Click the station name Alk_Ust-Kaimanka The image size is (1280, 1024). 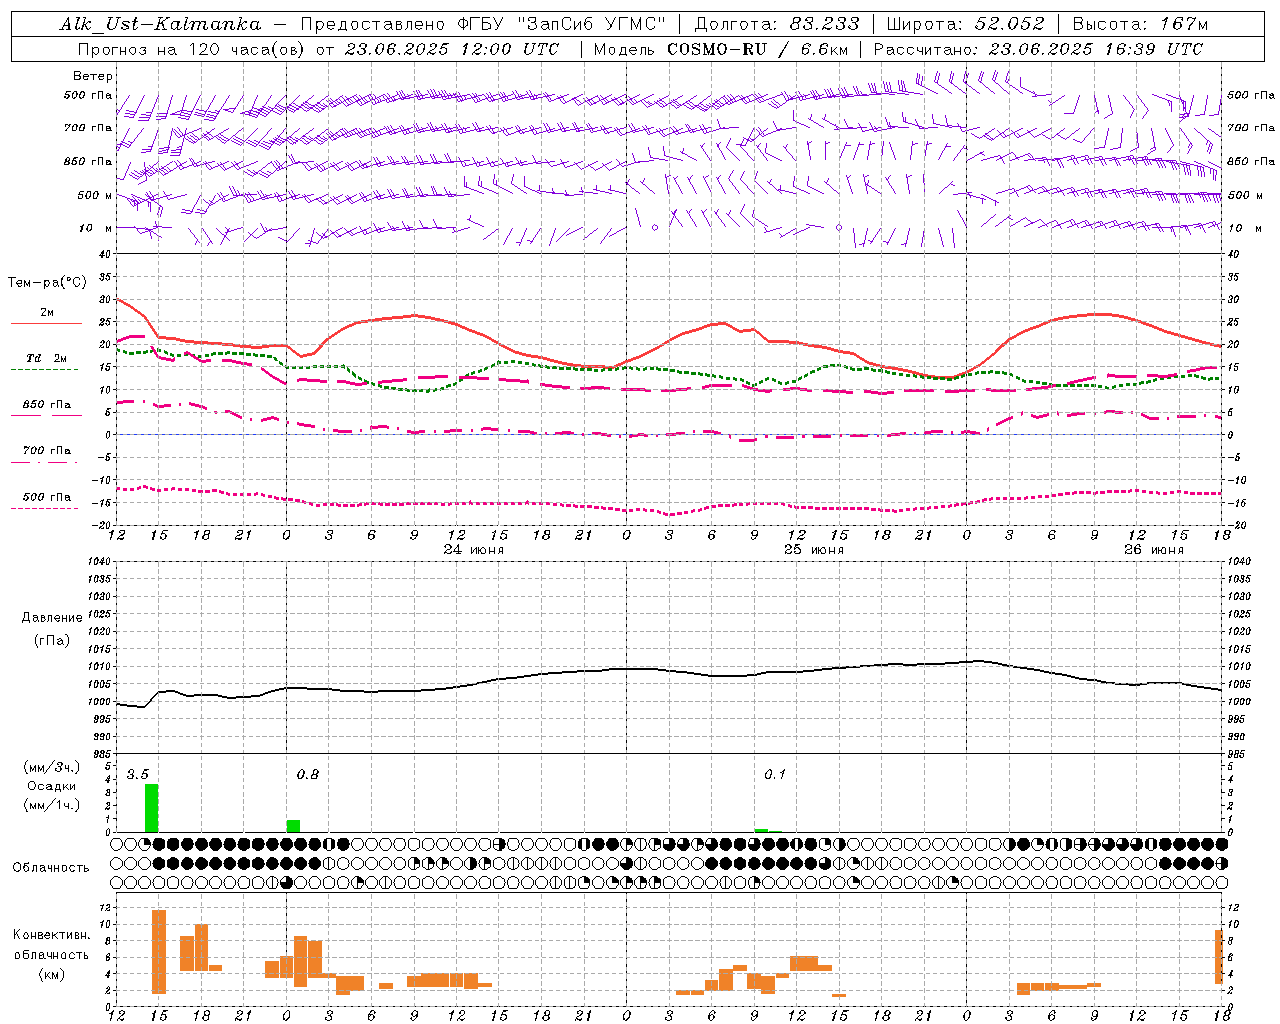point(160,24)
